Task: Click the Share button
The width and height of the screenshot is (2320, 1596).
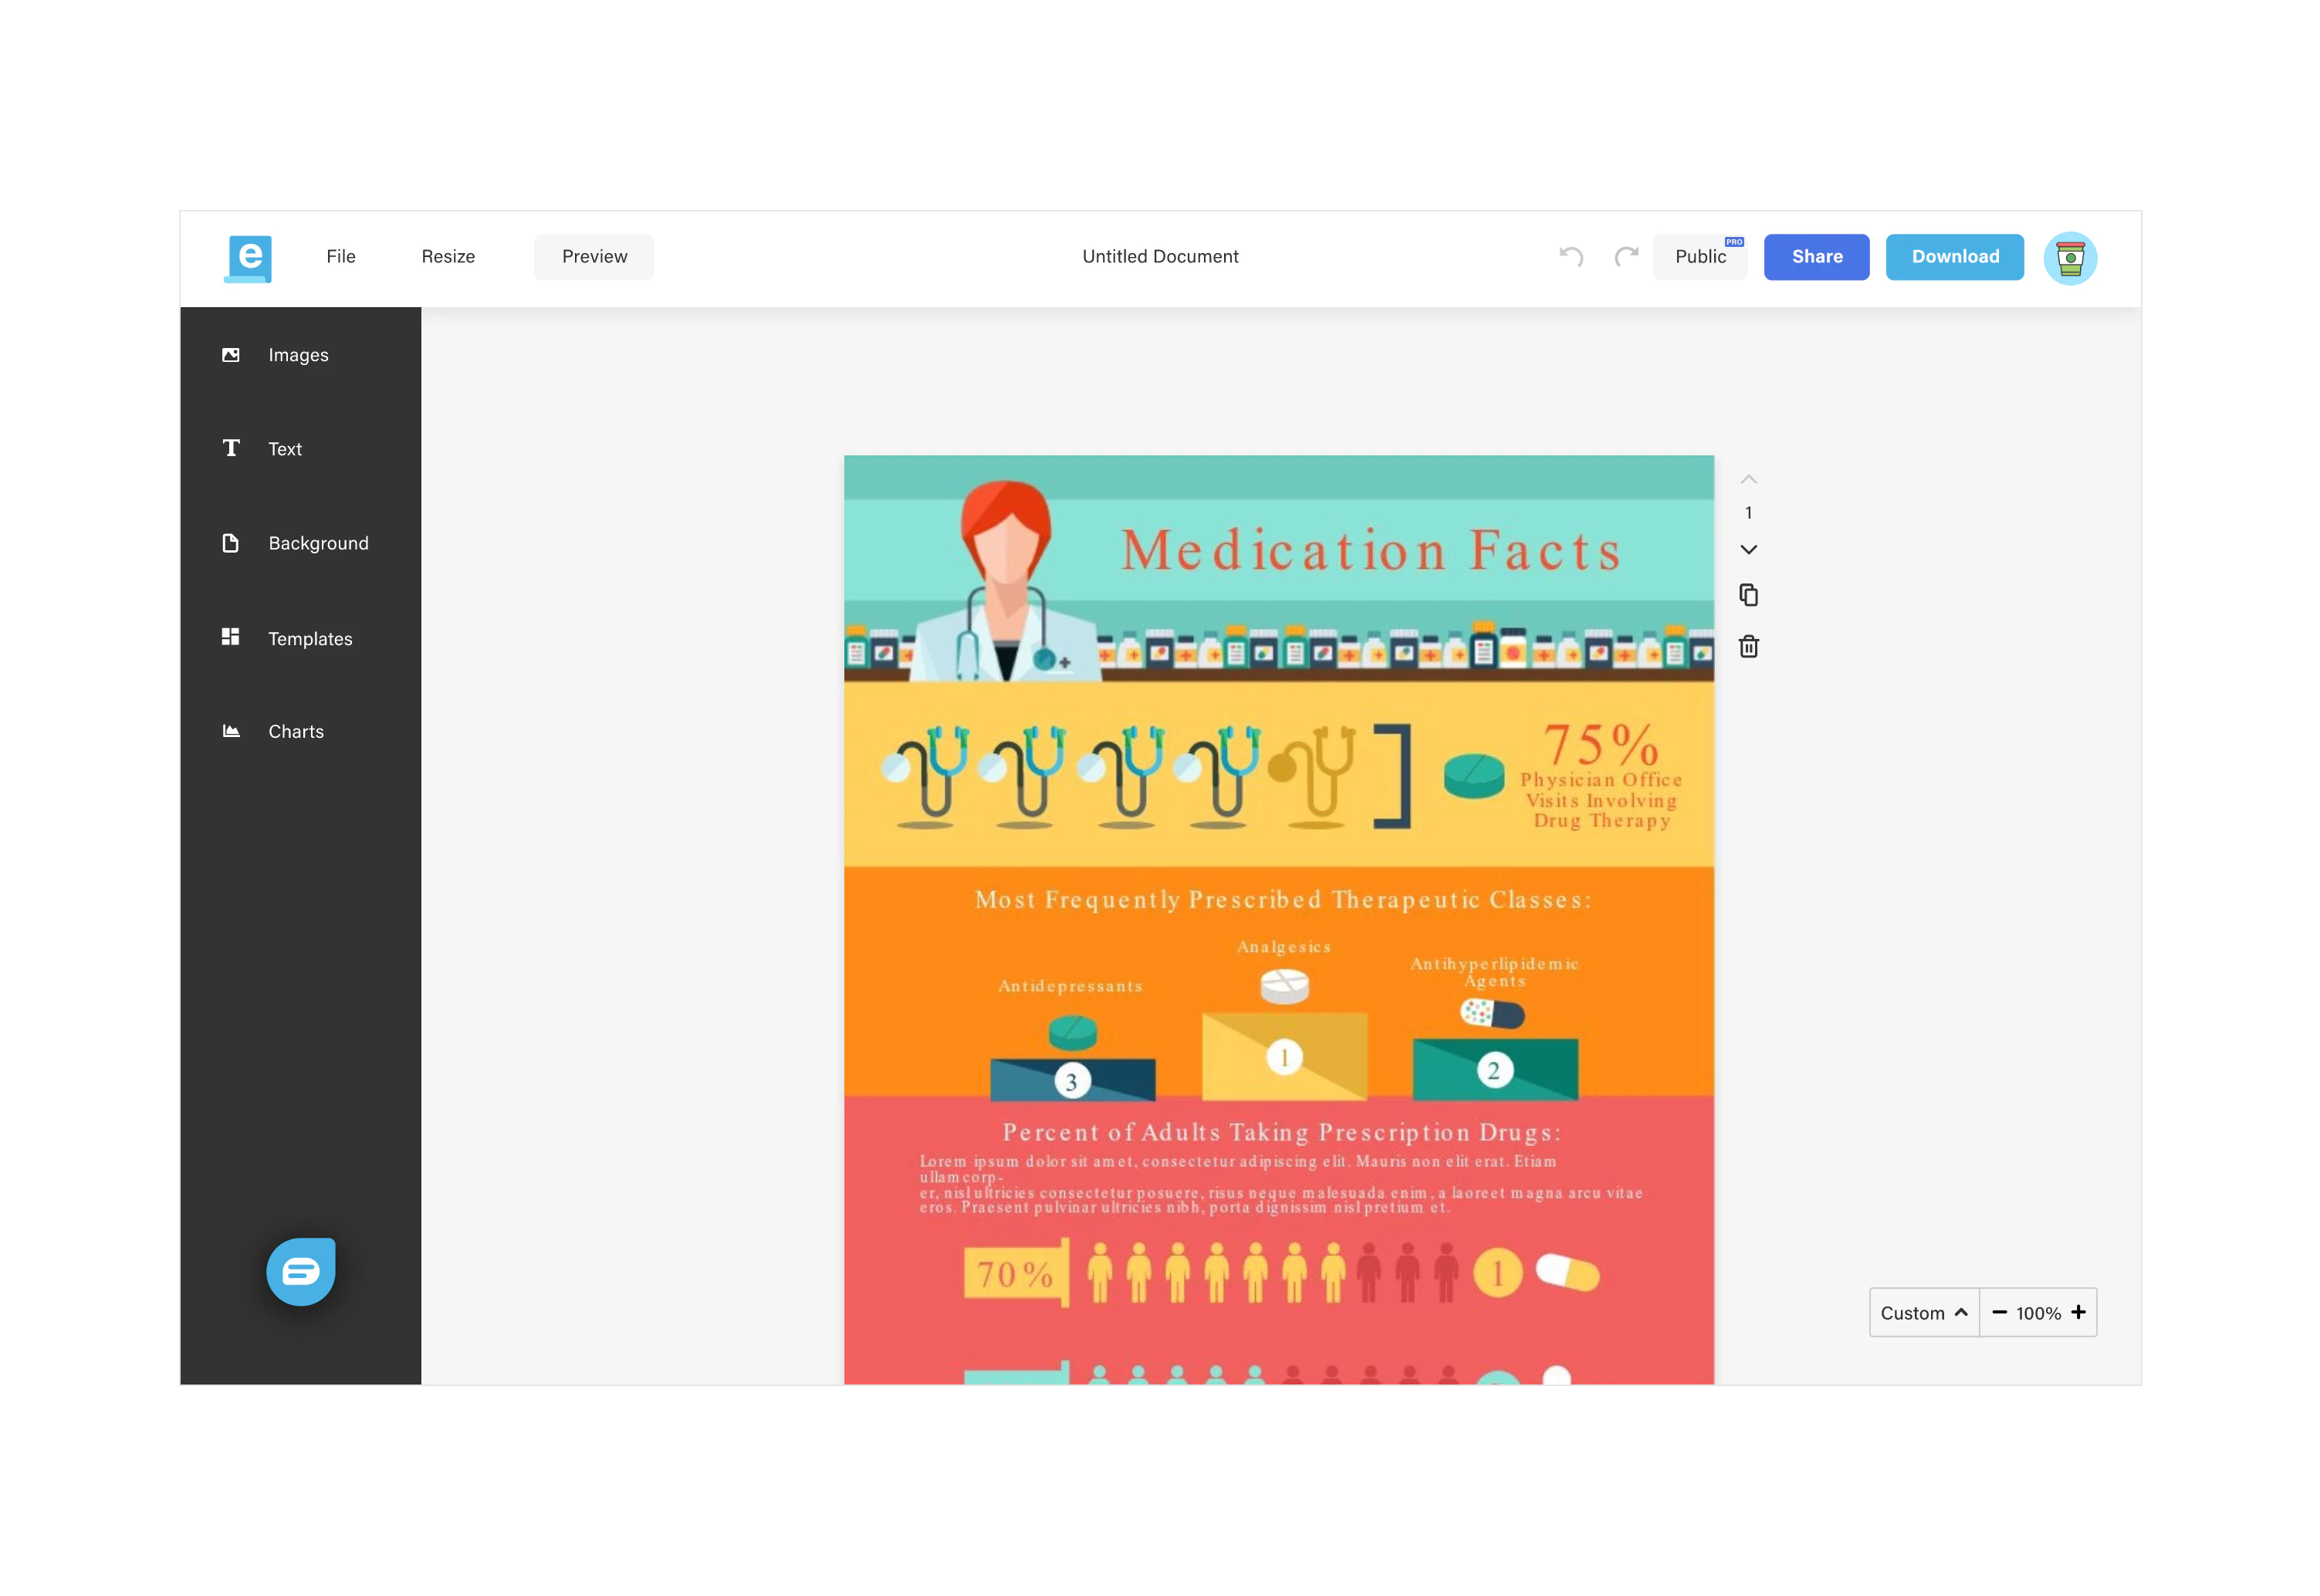Action: pyautogui.click(x=1816, y=257)
